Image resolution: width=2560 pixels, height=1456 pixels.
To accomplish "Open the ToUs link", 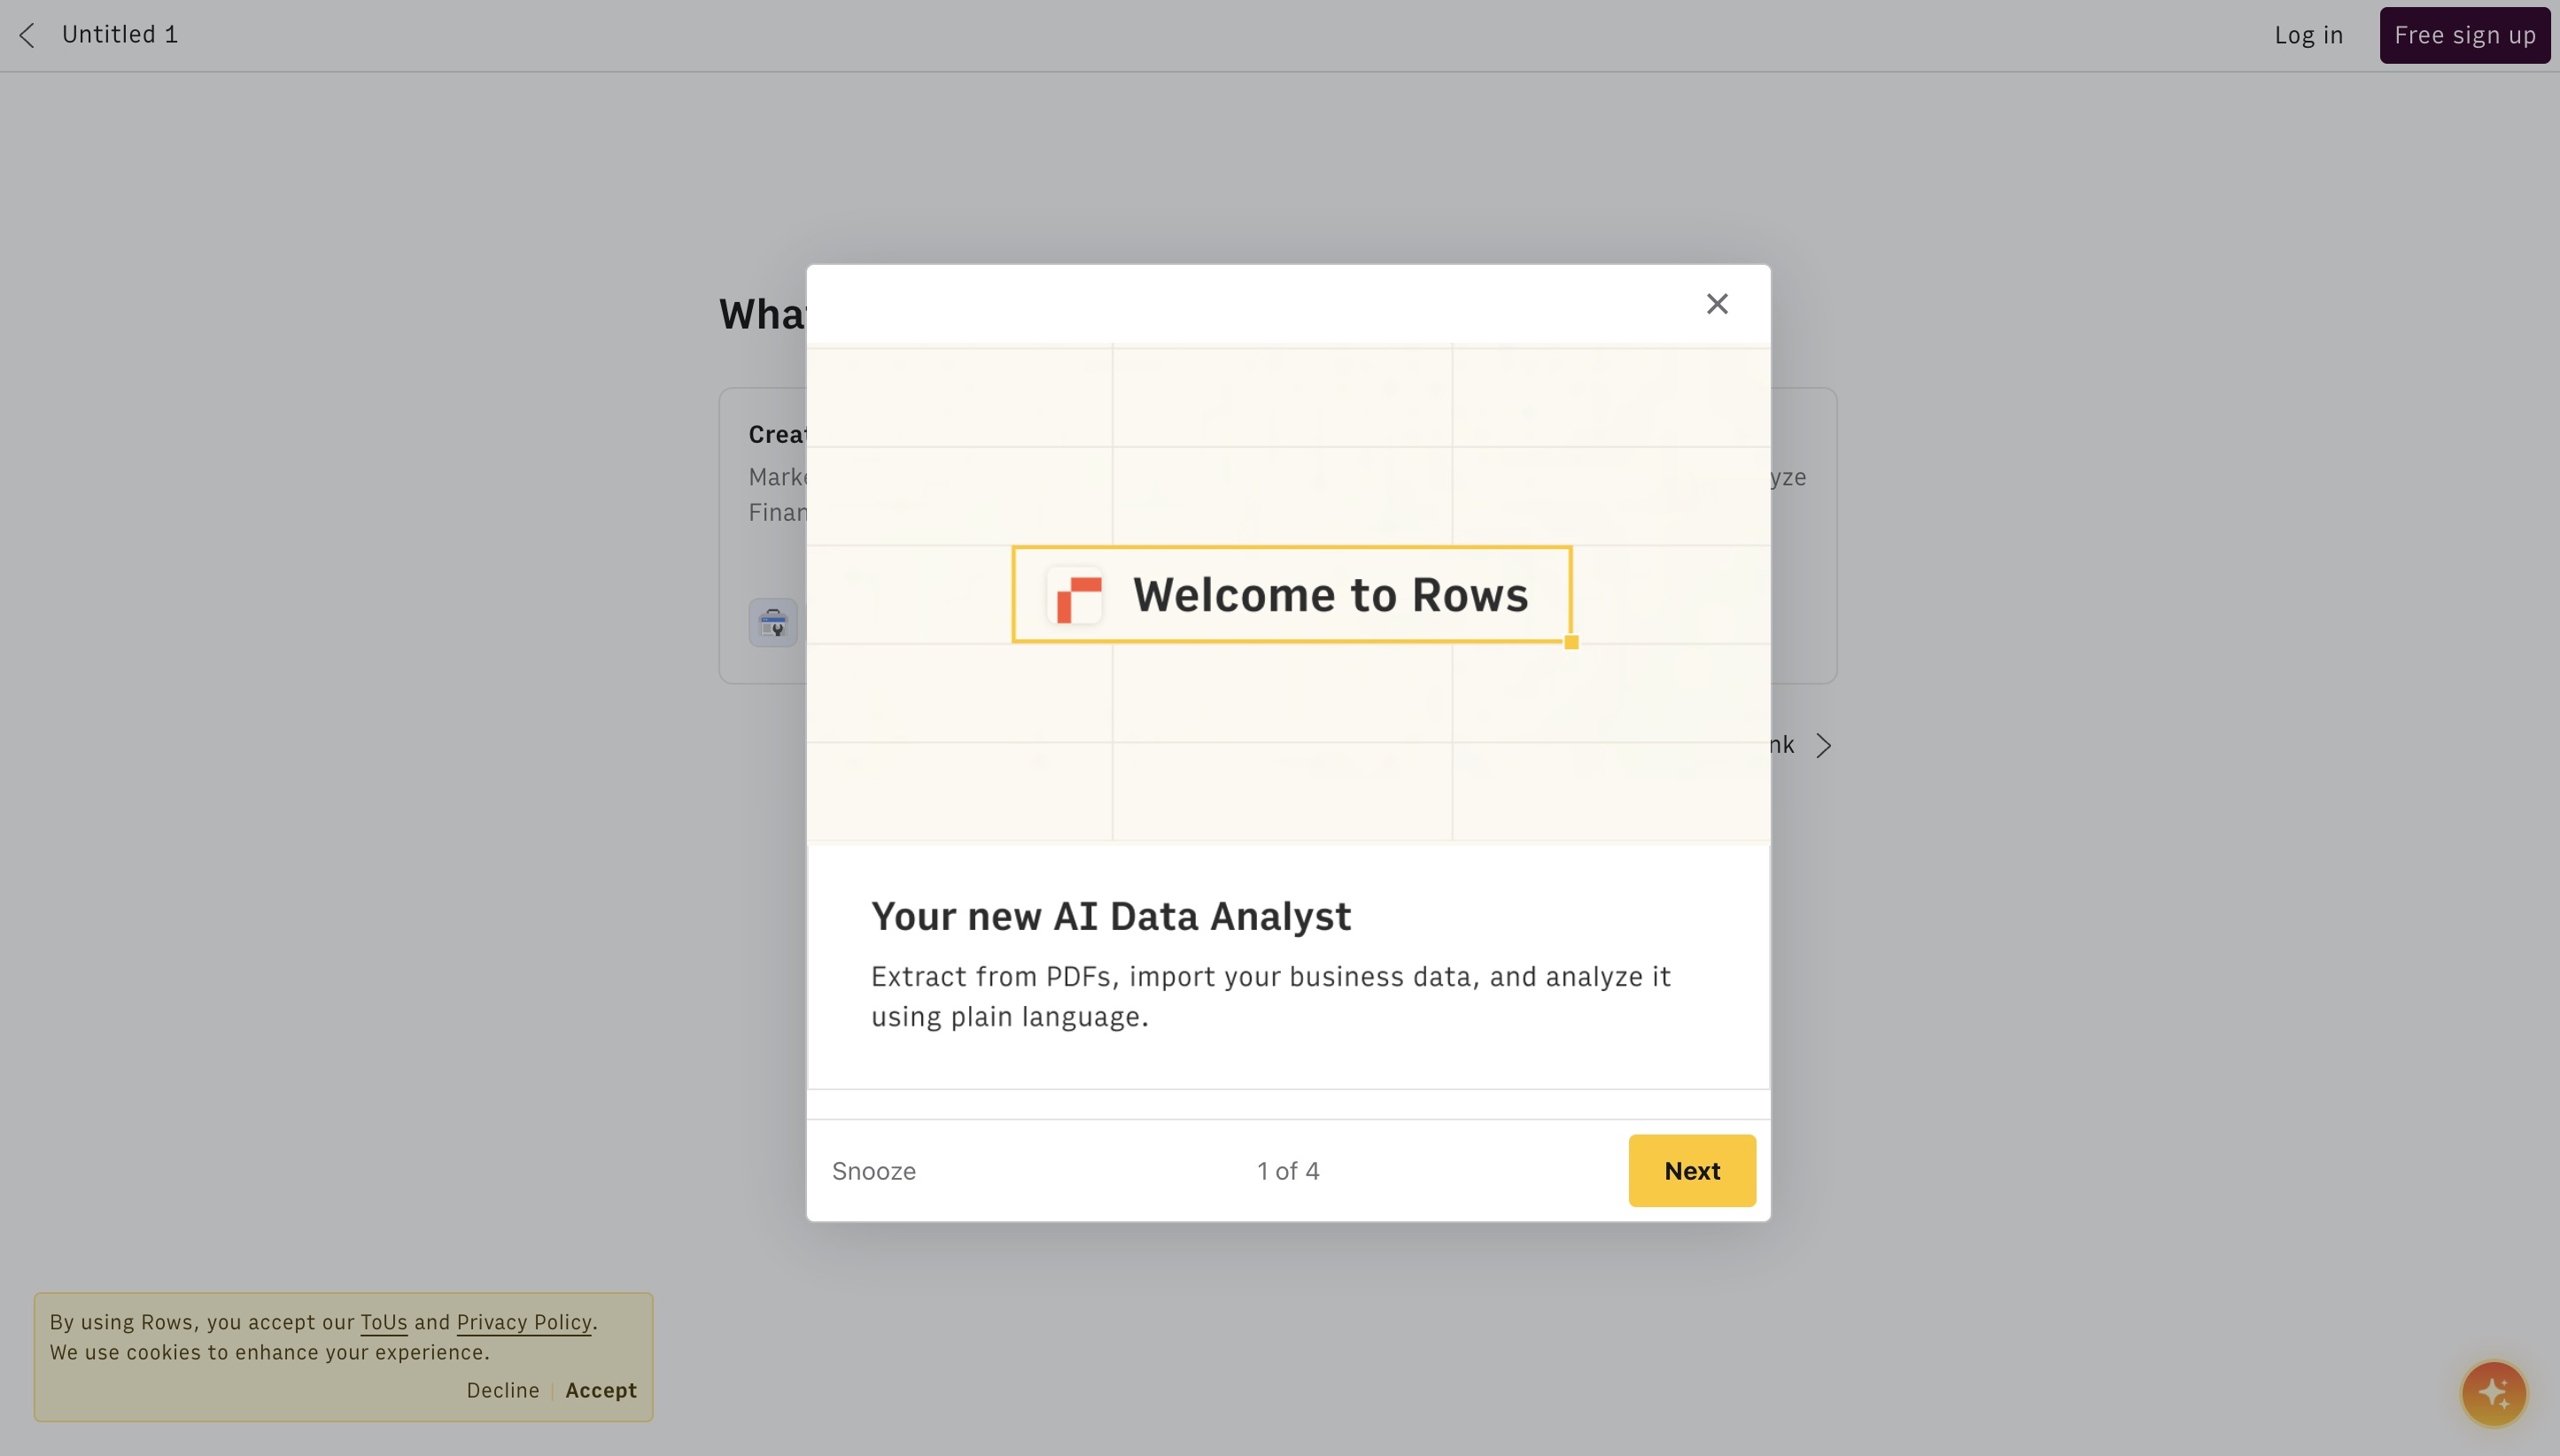I will [383, 1322].
